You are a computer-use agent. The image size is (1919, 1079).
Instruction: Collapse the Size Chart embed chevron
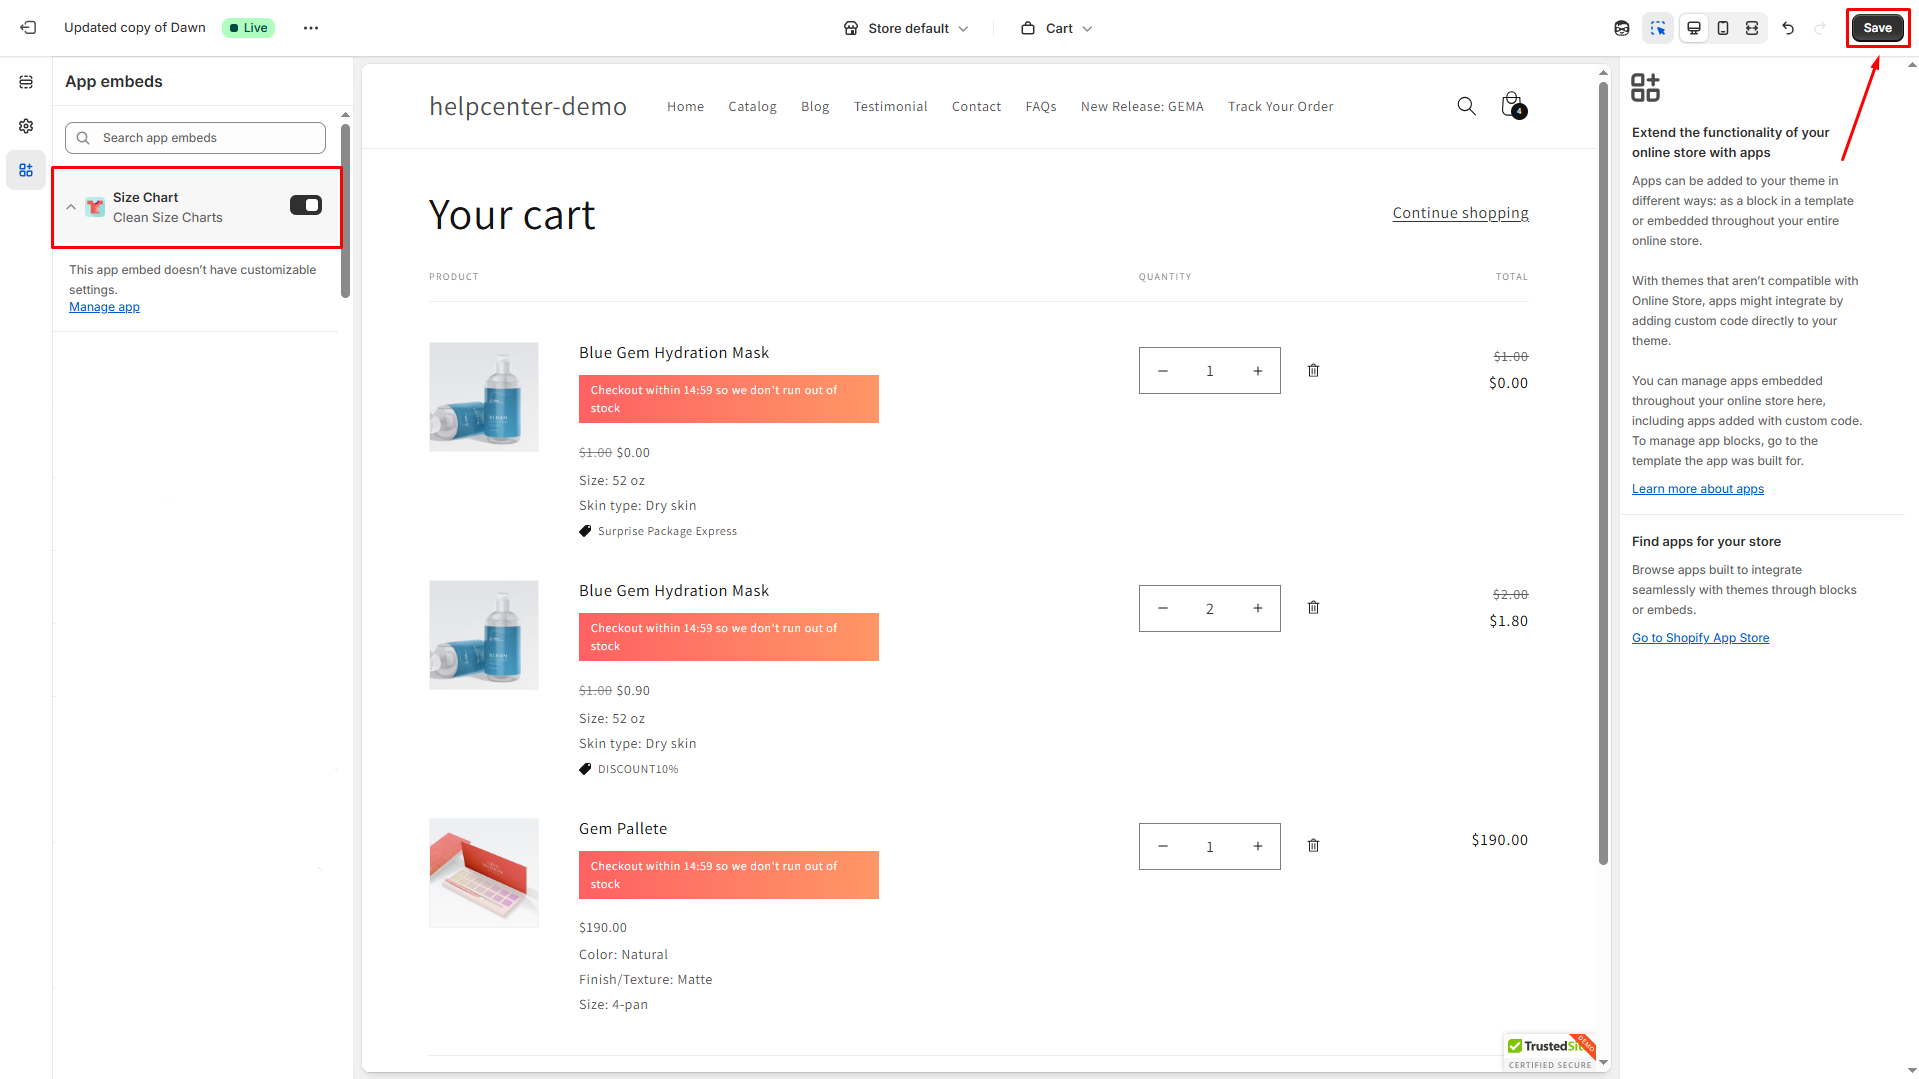(71, 207)
